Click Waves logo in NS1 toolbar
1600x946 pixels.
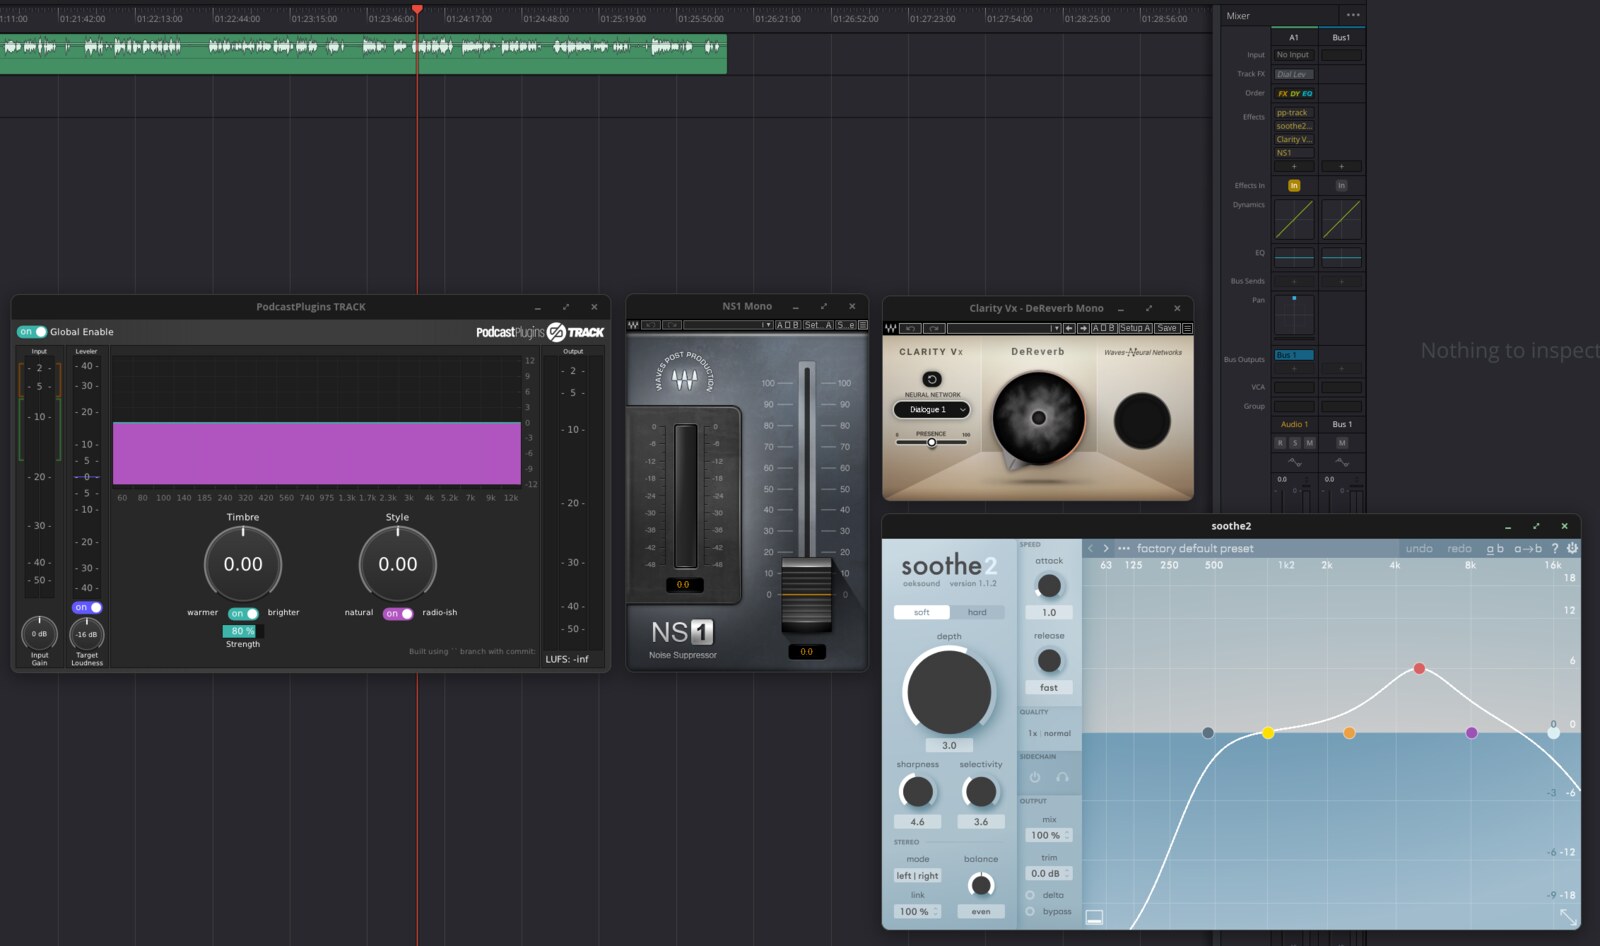tap(633, 325)
